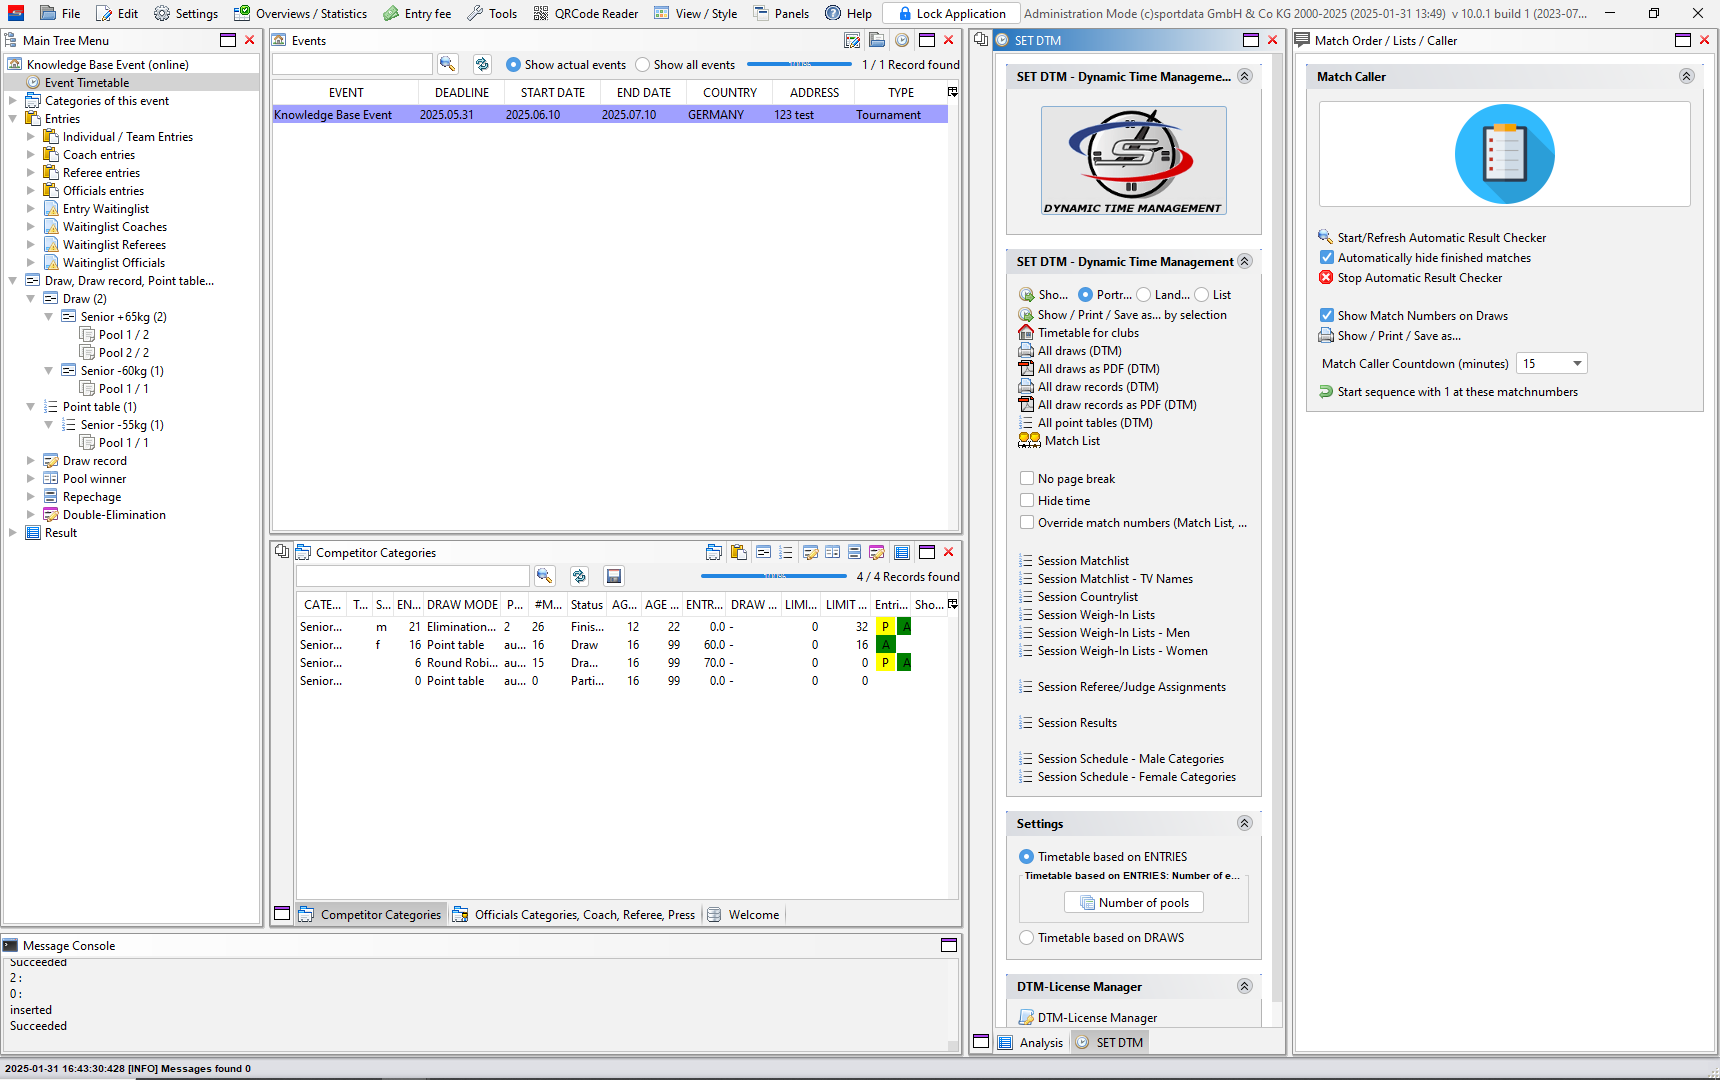Click the red Stop Automatic Result Checker icon
The image size is (1720, 1080).
[x=1326, y=277]
